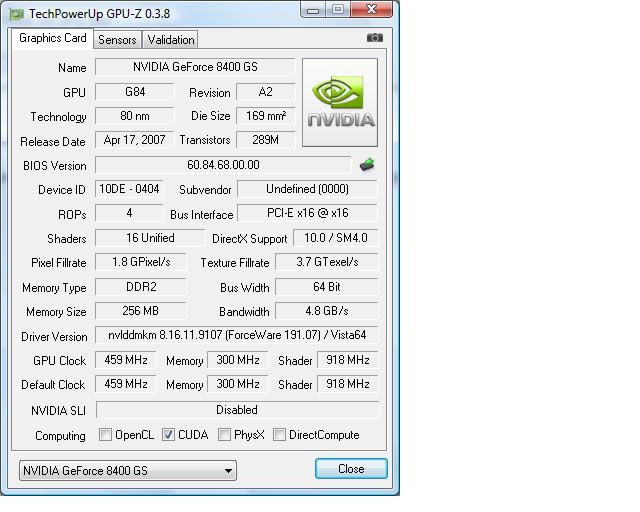Click GPU Clock row Shader 918 MHz field
This screenshot has height=512, width=640.
pyautogui.click(x=348, y=360)
